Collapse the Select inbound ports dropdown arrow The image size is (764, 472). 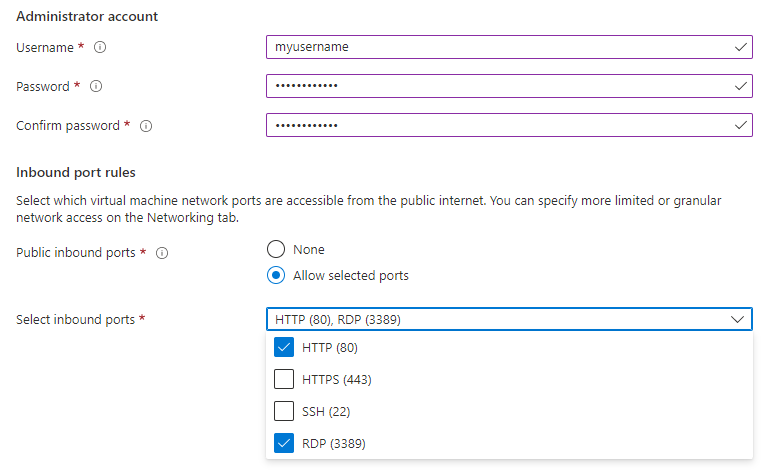pyautogui.click(x=738, y=319)
